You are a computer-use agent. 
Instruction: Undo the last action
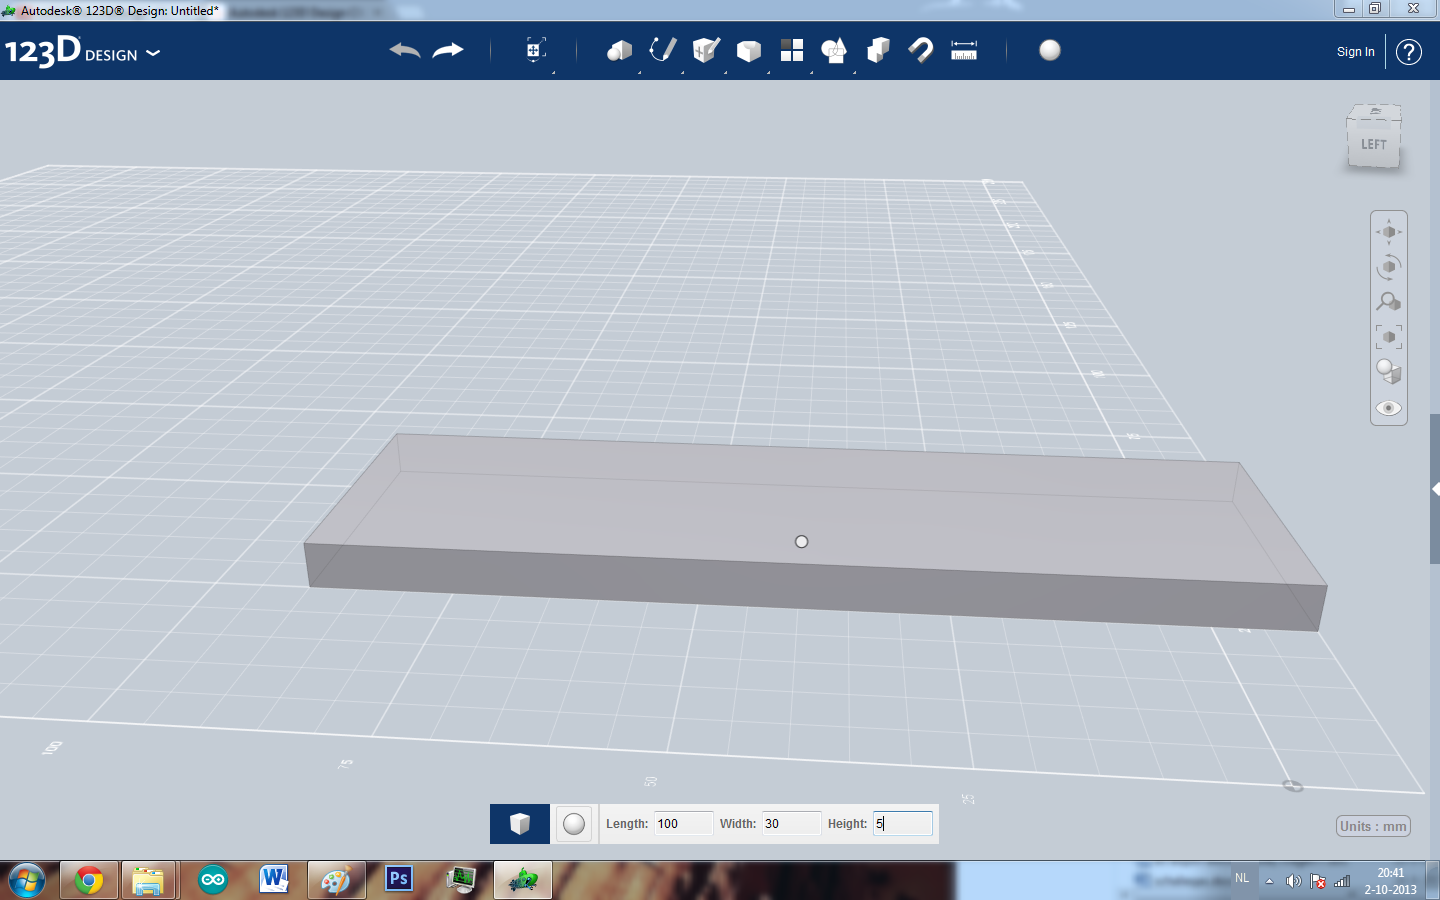point(405,50)
